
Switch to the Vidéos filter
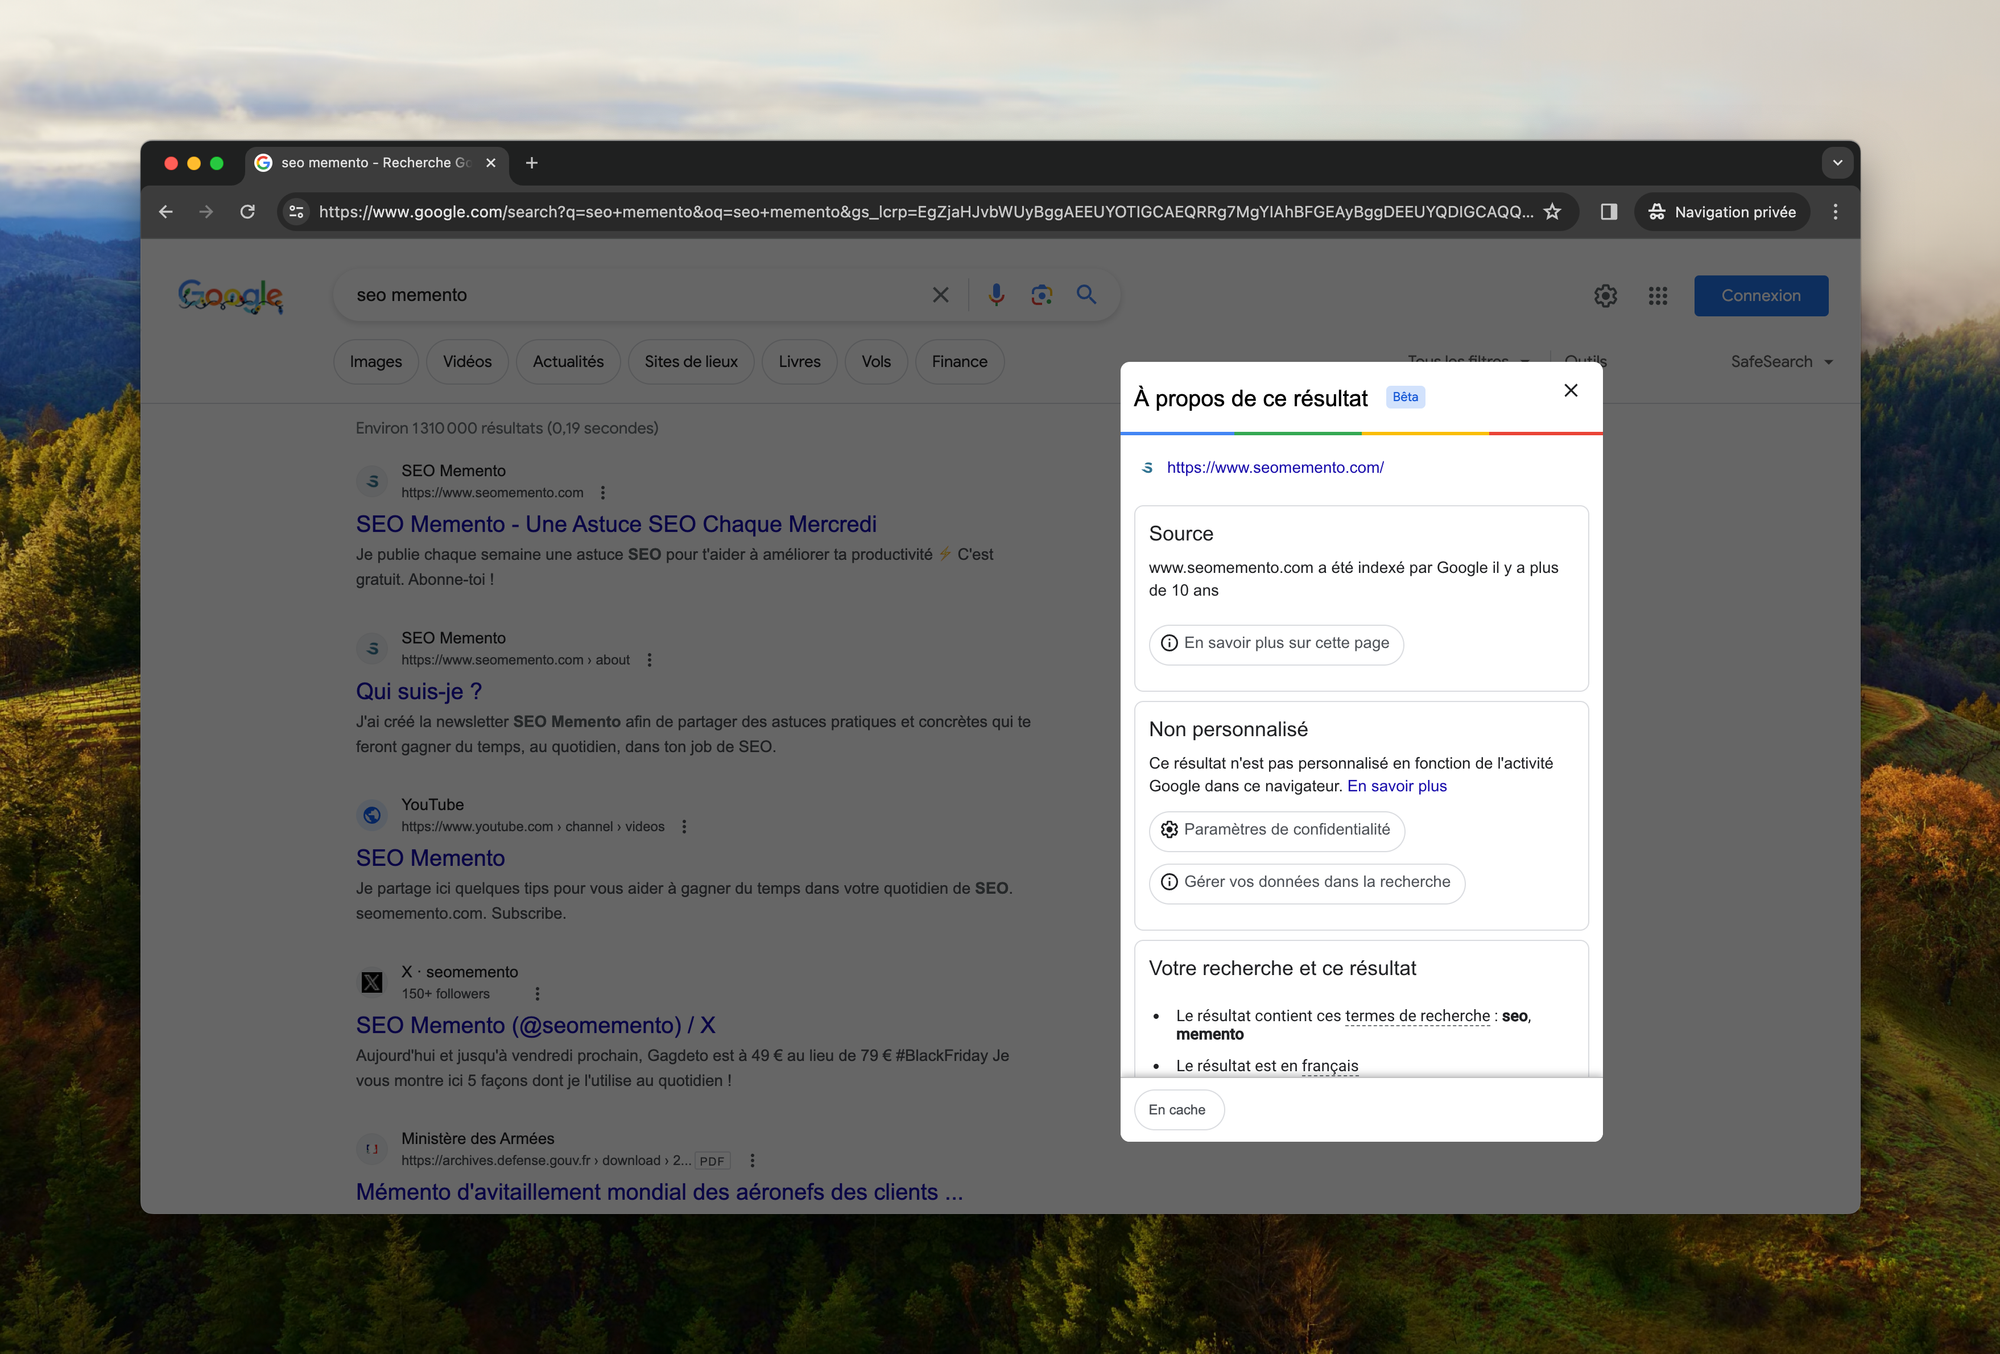(467, 362)
